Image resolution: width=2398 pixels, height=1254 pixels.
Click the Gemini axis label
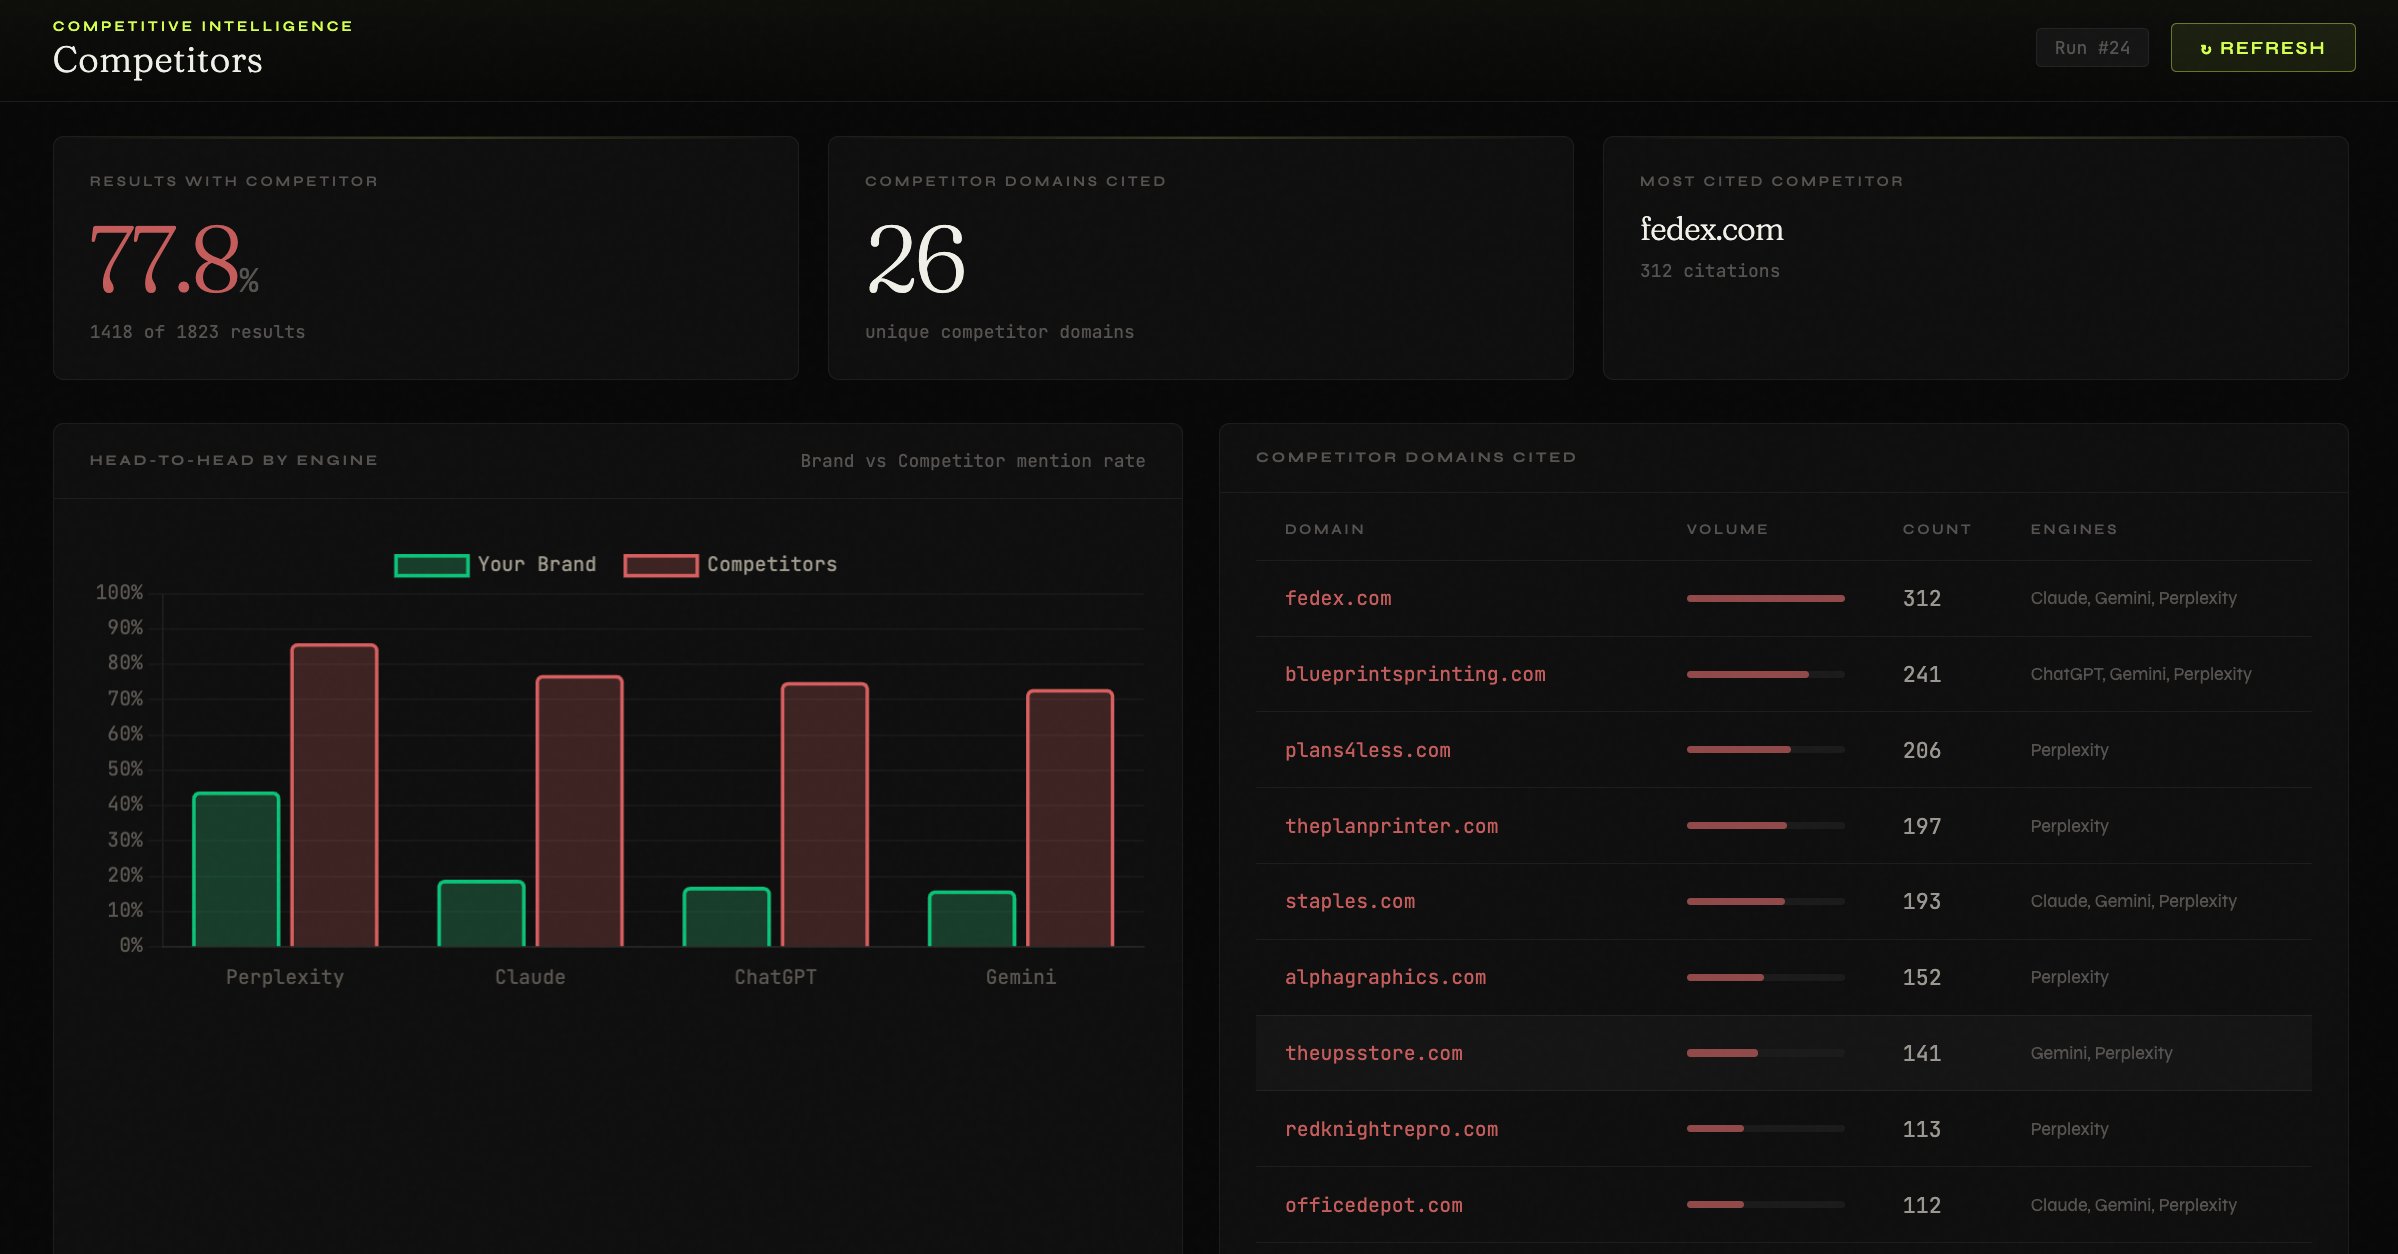coord(1020,977)
